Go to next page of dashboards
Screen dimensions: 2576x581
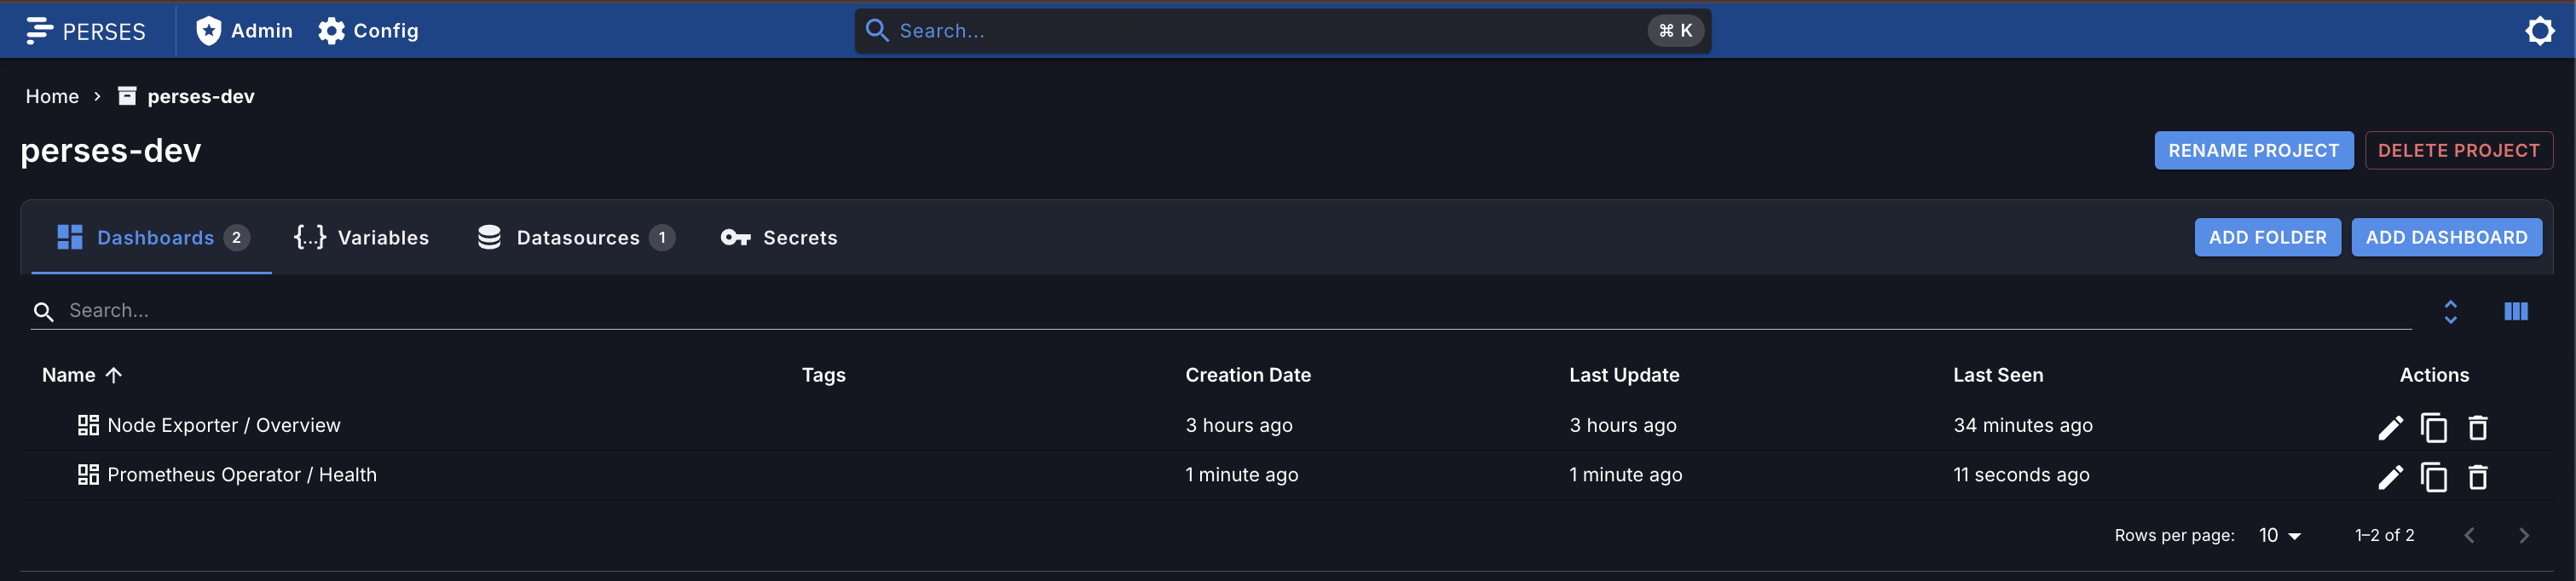coord(2523,535)
